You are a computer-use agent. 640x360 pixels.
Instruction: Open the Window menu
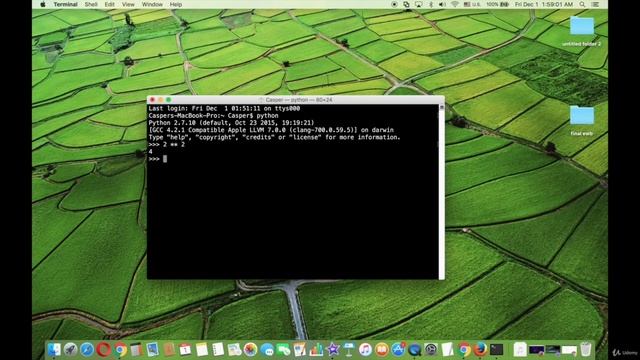[152, 4]
